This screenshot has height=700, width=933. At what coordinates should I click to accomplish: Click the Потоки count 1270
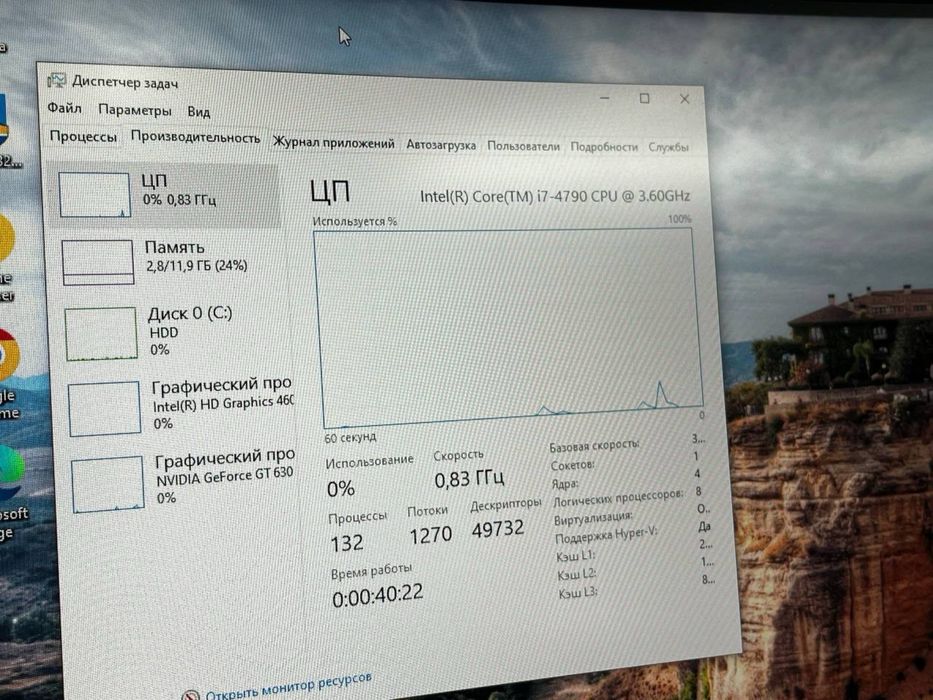pyautogui.click(x=431, y=536)
